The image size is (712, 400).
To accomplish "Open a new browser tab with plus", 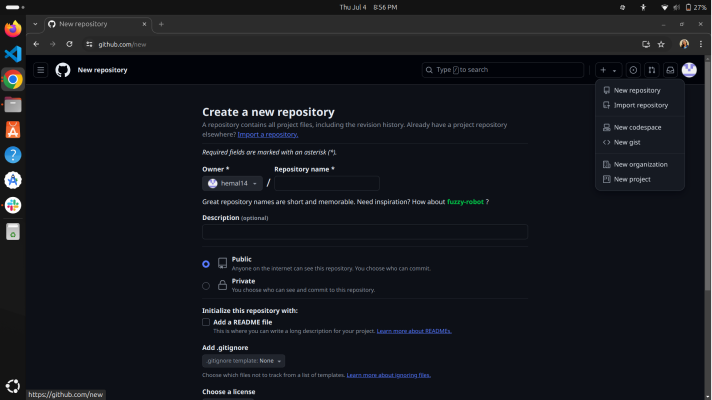I will point(161,24).
